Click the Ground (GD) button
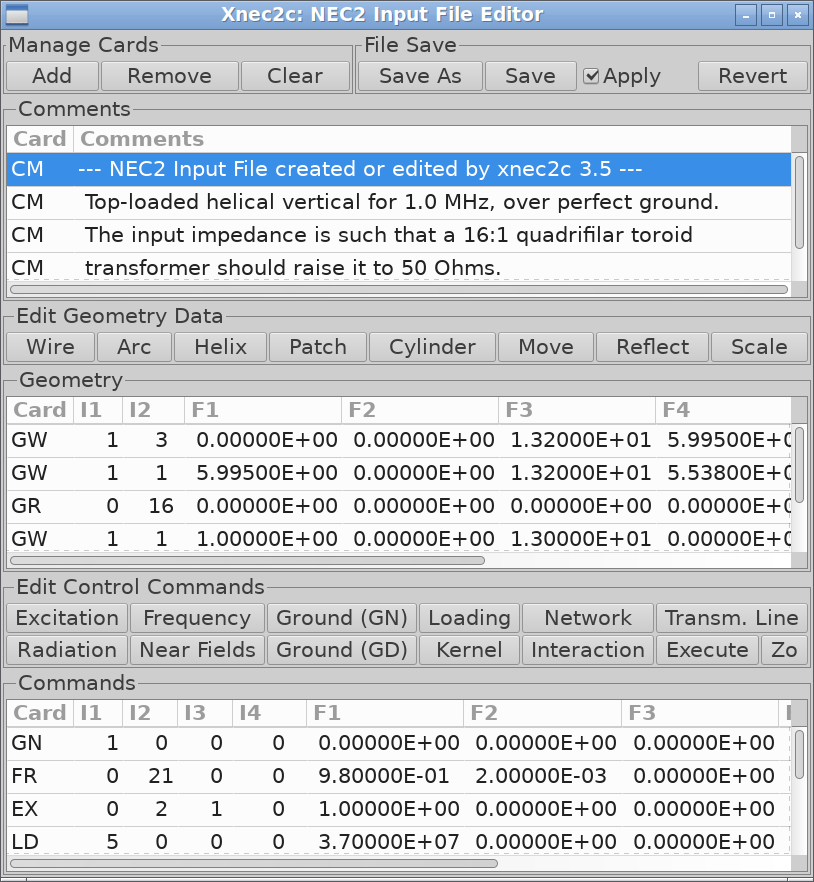 click(341, 650)
